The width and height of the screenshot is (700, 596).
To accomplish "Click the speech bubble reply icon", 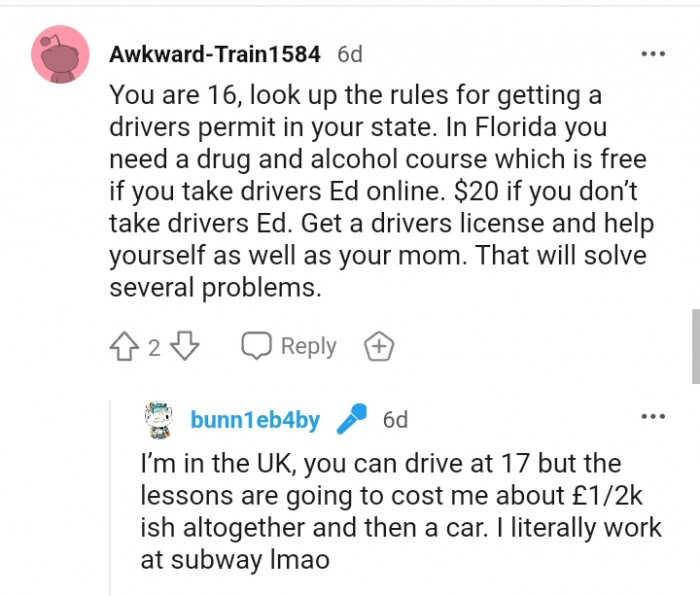I will 257,347.
